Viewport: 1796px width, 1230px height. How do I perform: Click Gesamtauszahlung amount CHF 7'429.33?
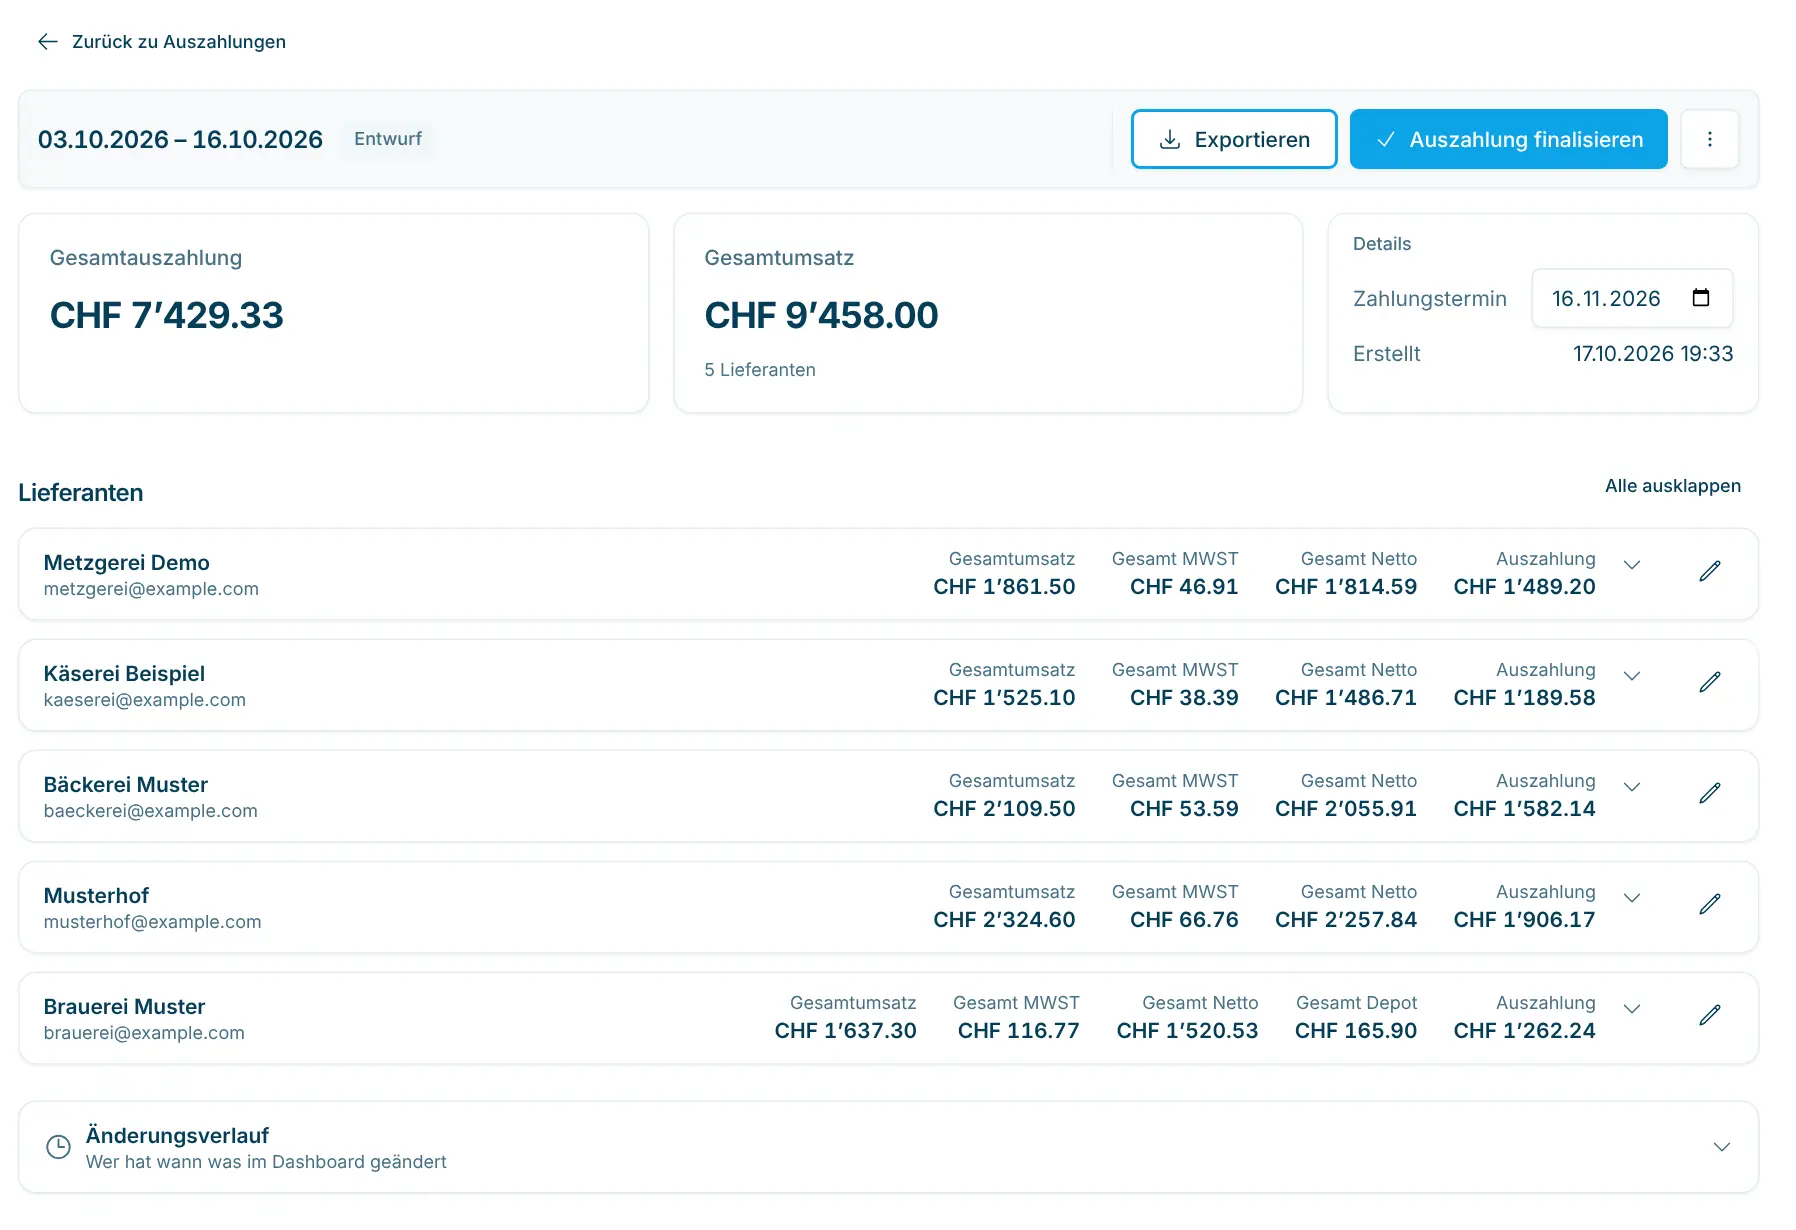(167, 315)
